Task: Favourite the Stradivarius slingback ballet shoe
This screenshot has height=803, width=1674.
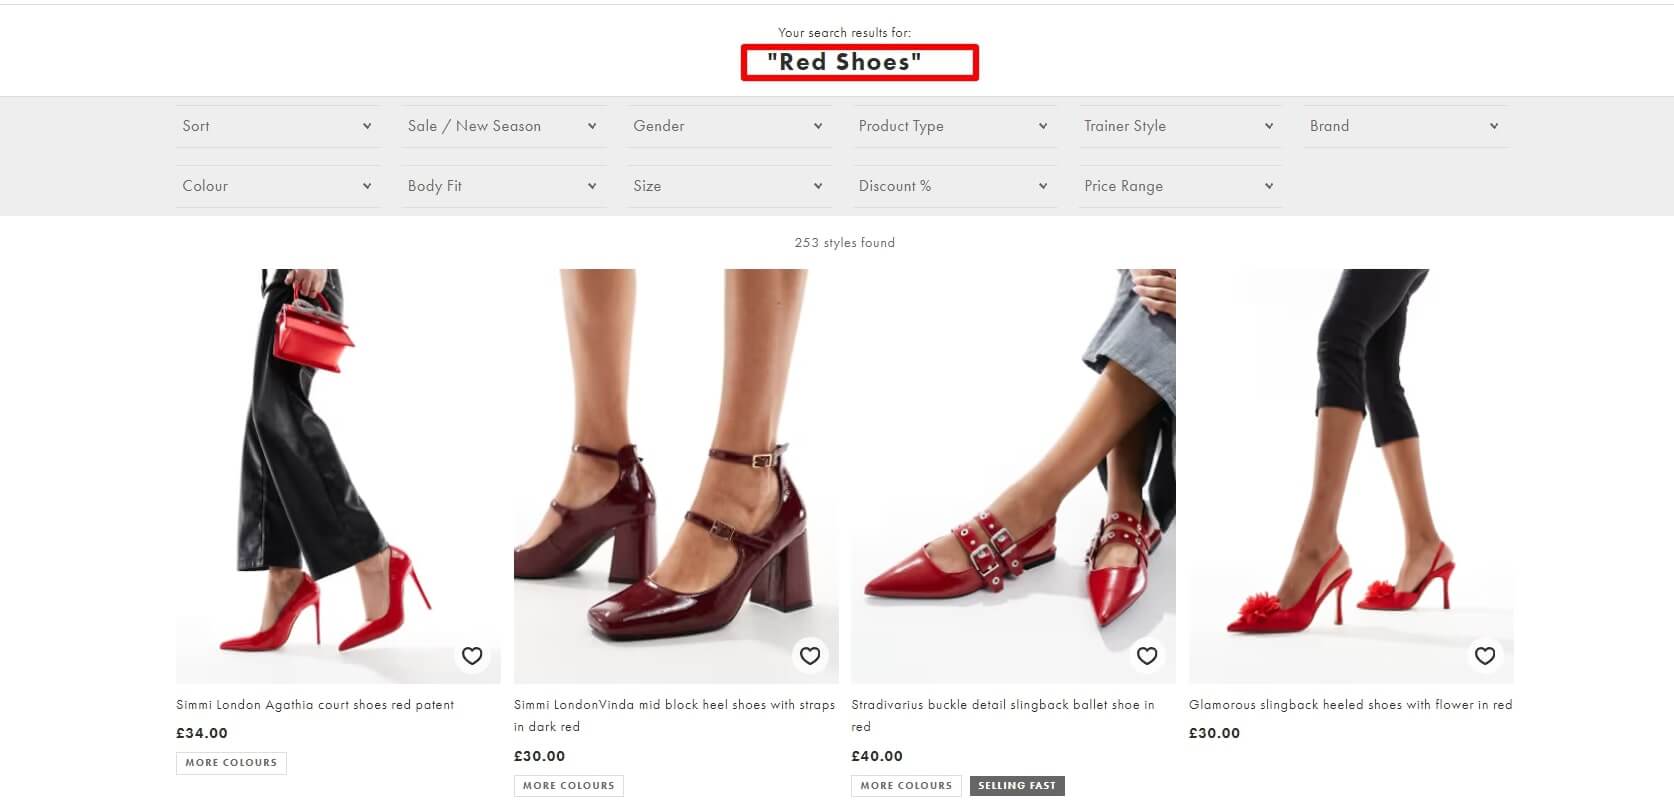Action: tap(1147, 656)
